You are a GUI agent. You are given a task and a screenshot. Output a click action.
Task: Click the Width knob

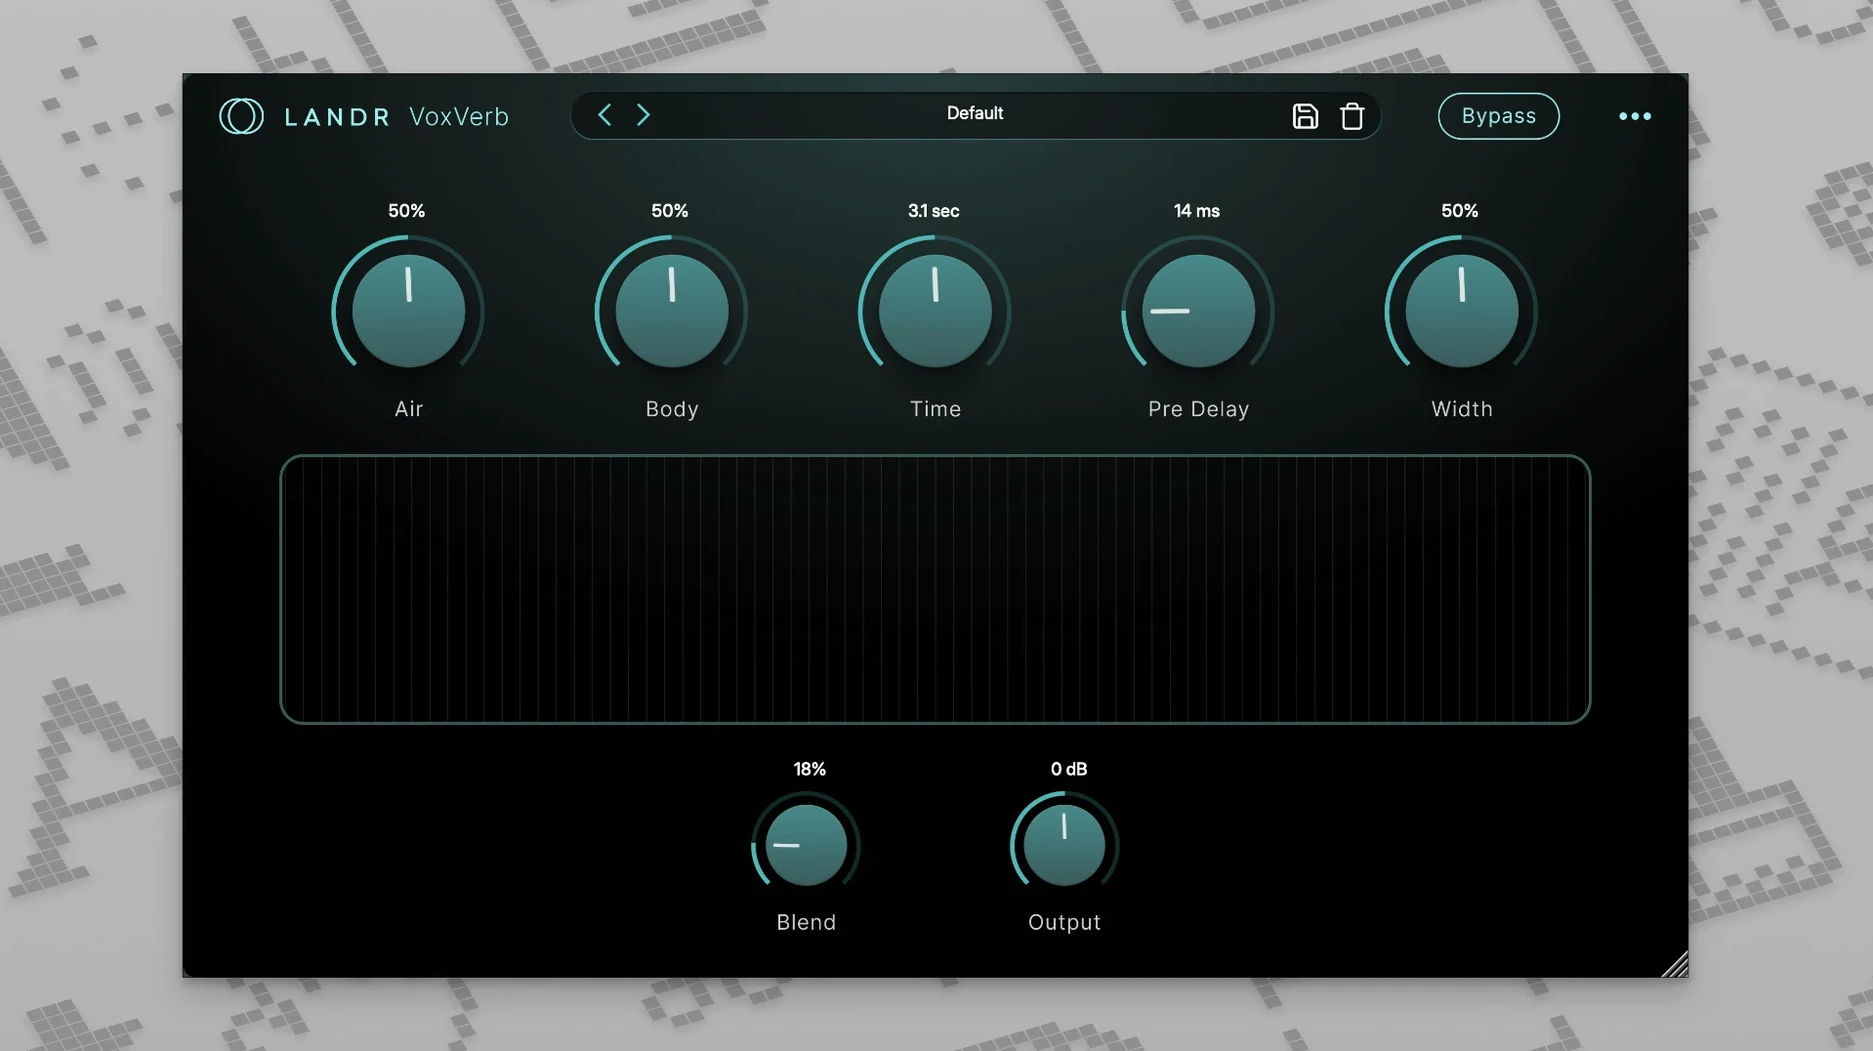click(1461, 310)
